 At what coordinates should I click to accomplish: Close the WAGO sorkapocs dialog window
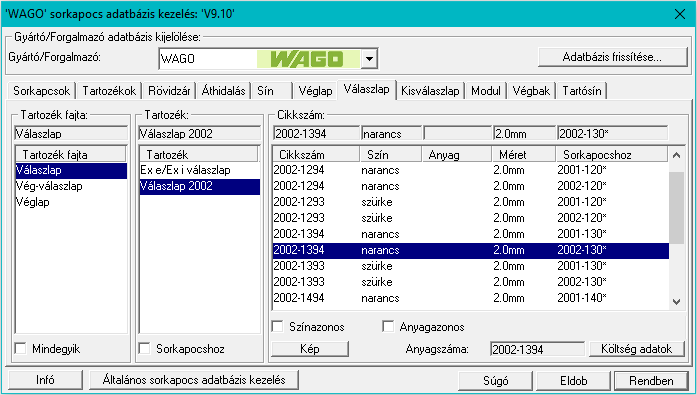coord(679,14)
